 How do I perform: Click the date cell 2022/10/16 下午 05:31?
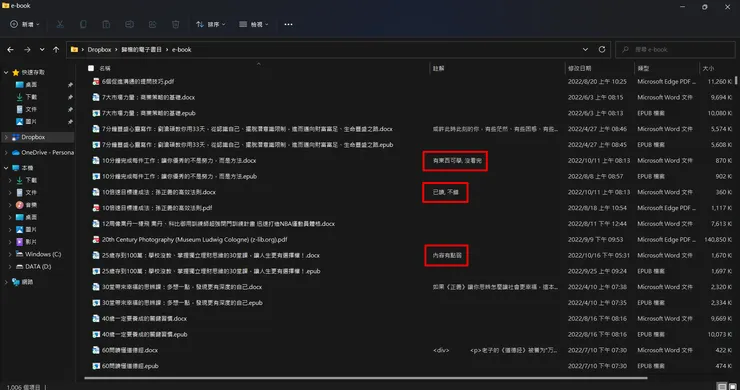(598, 255)
